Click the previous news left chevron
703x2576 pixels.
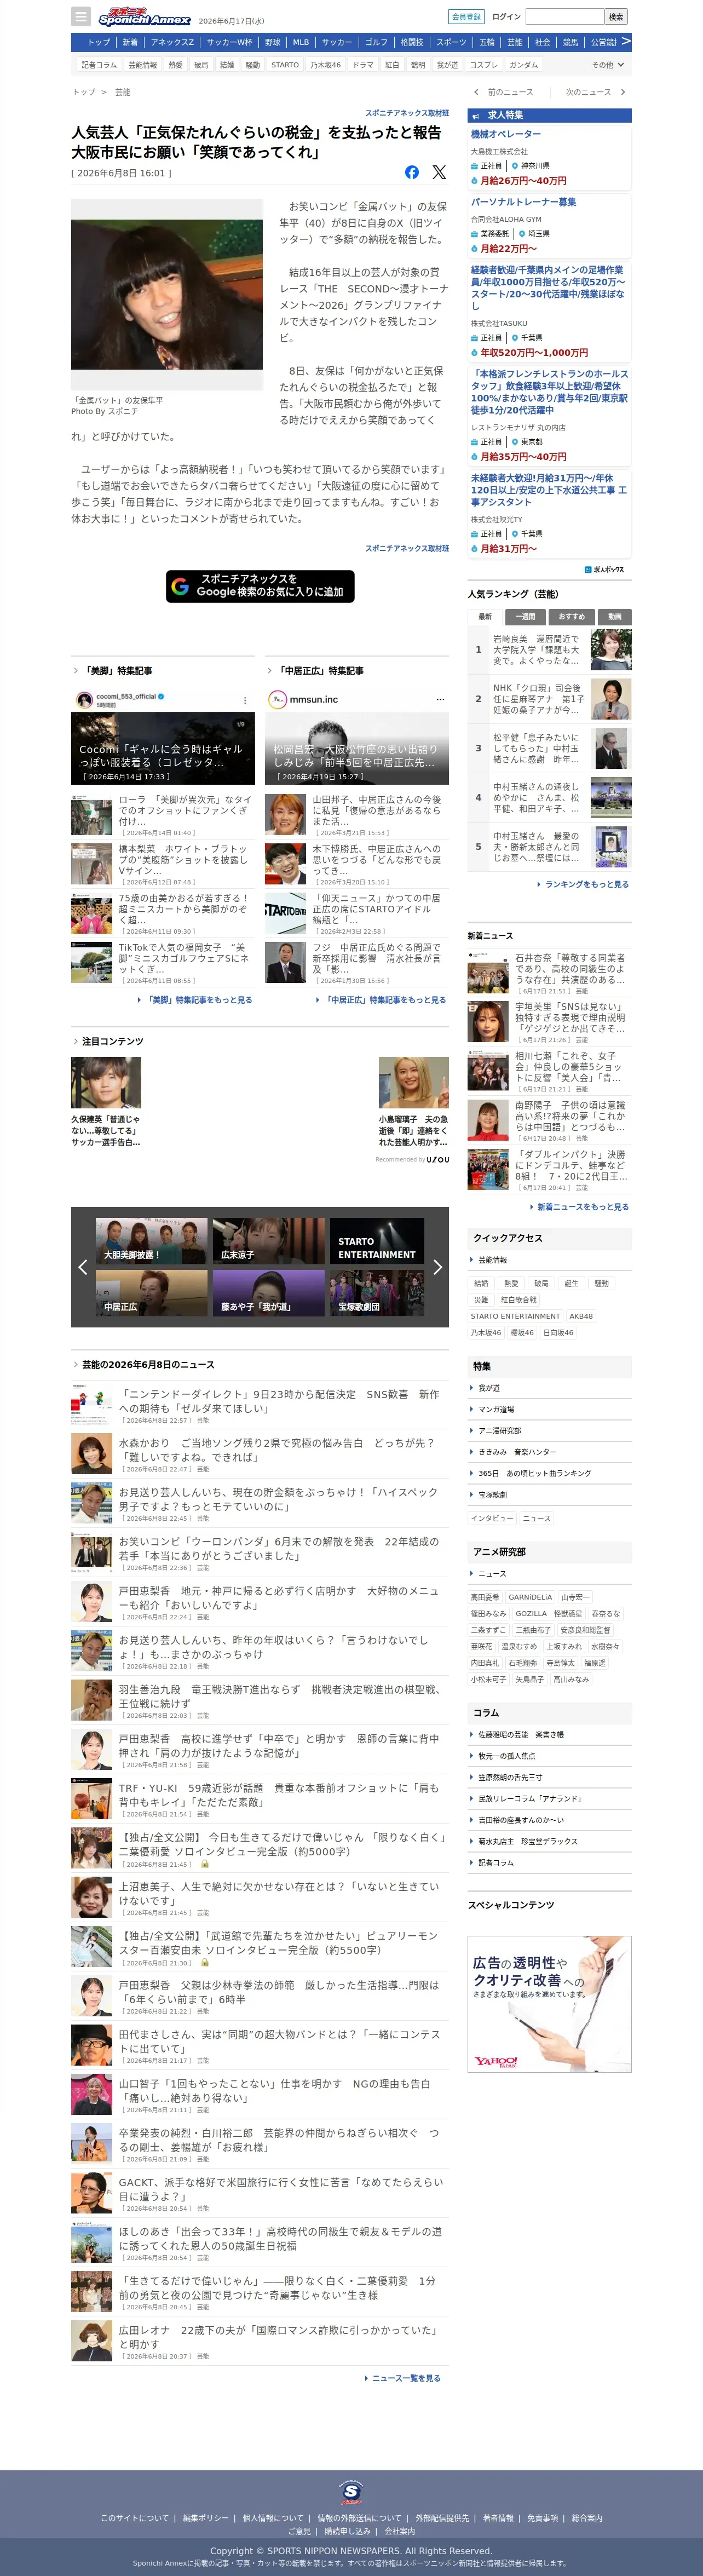[x=476, y=92]
